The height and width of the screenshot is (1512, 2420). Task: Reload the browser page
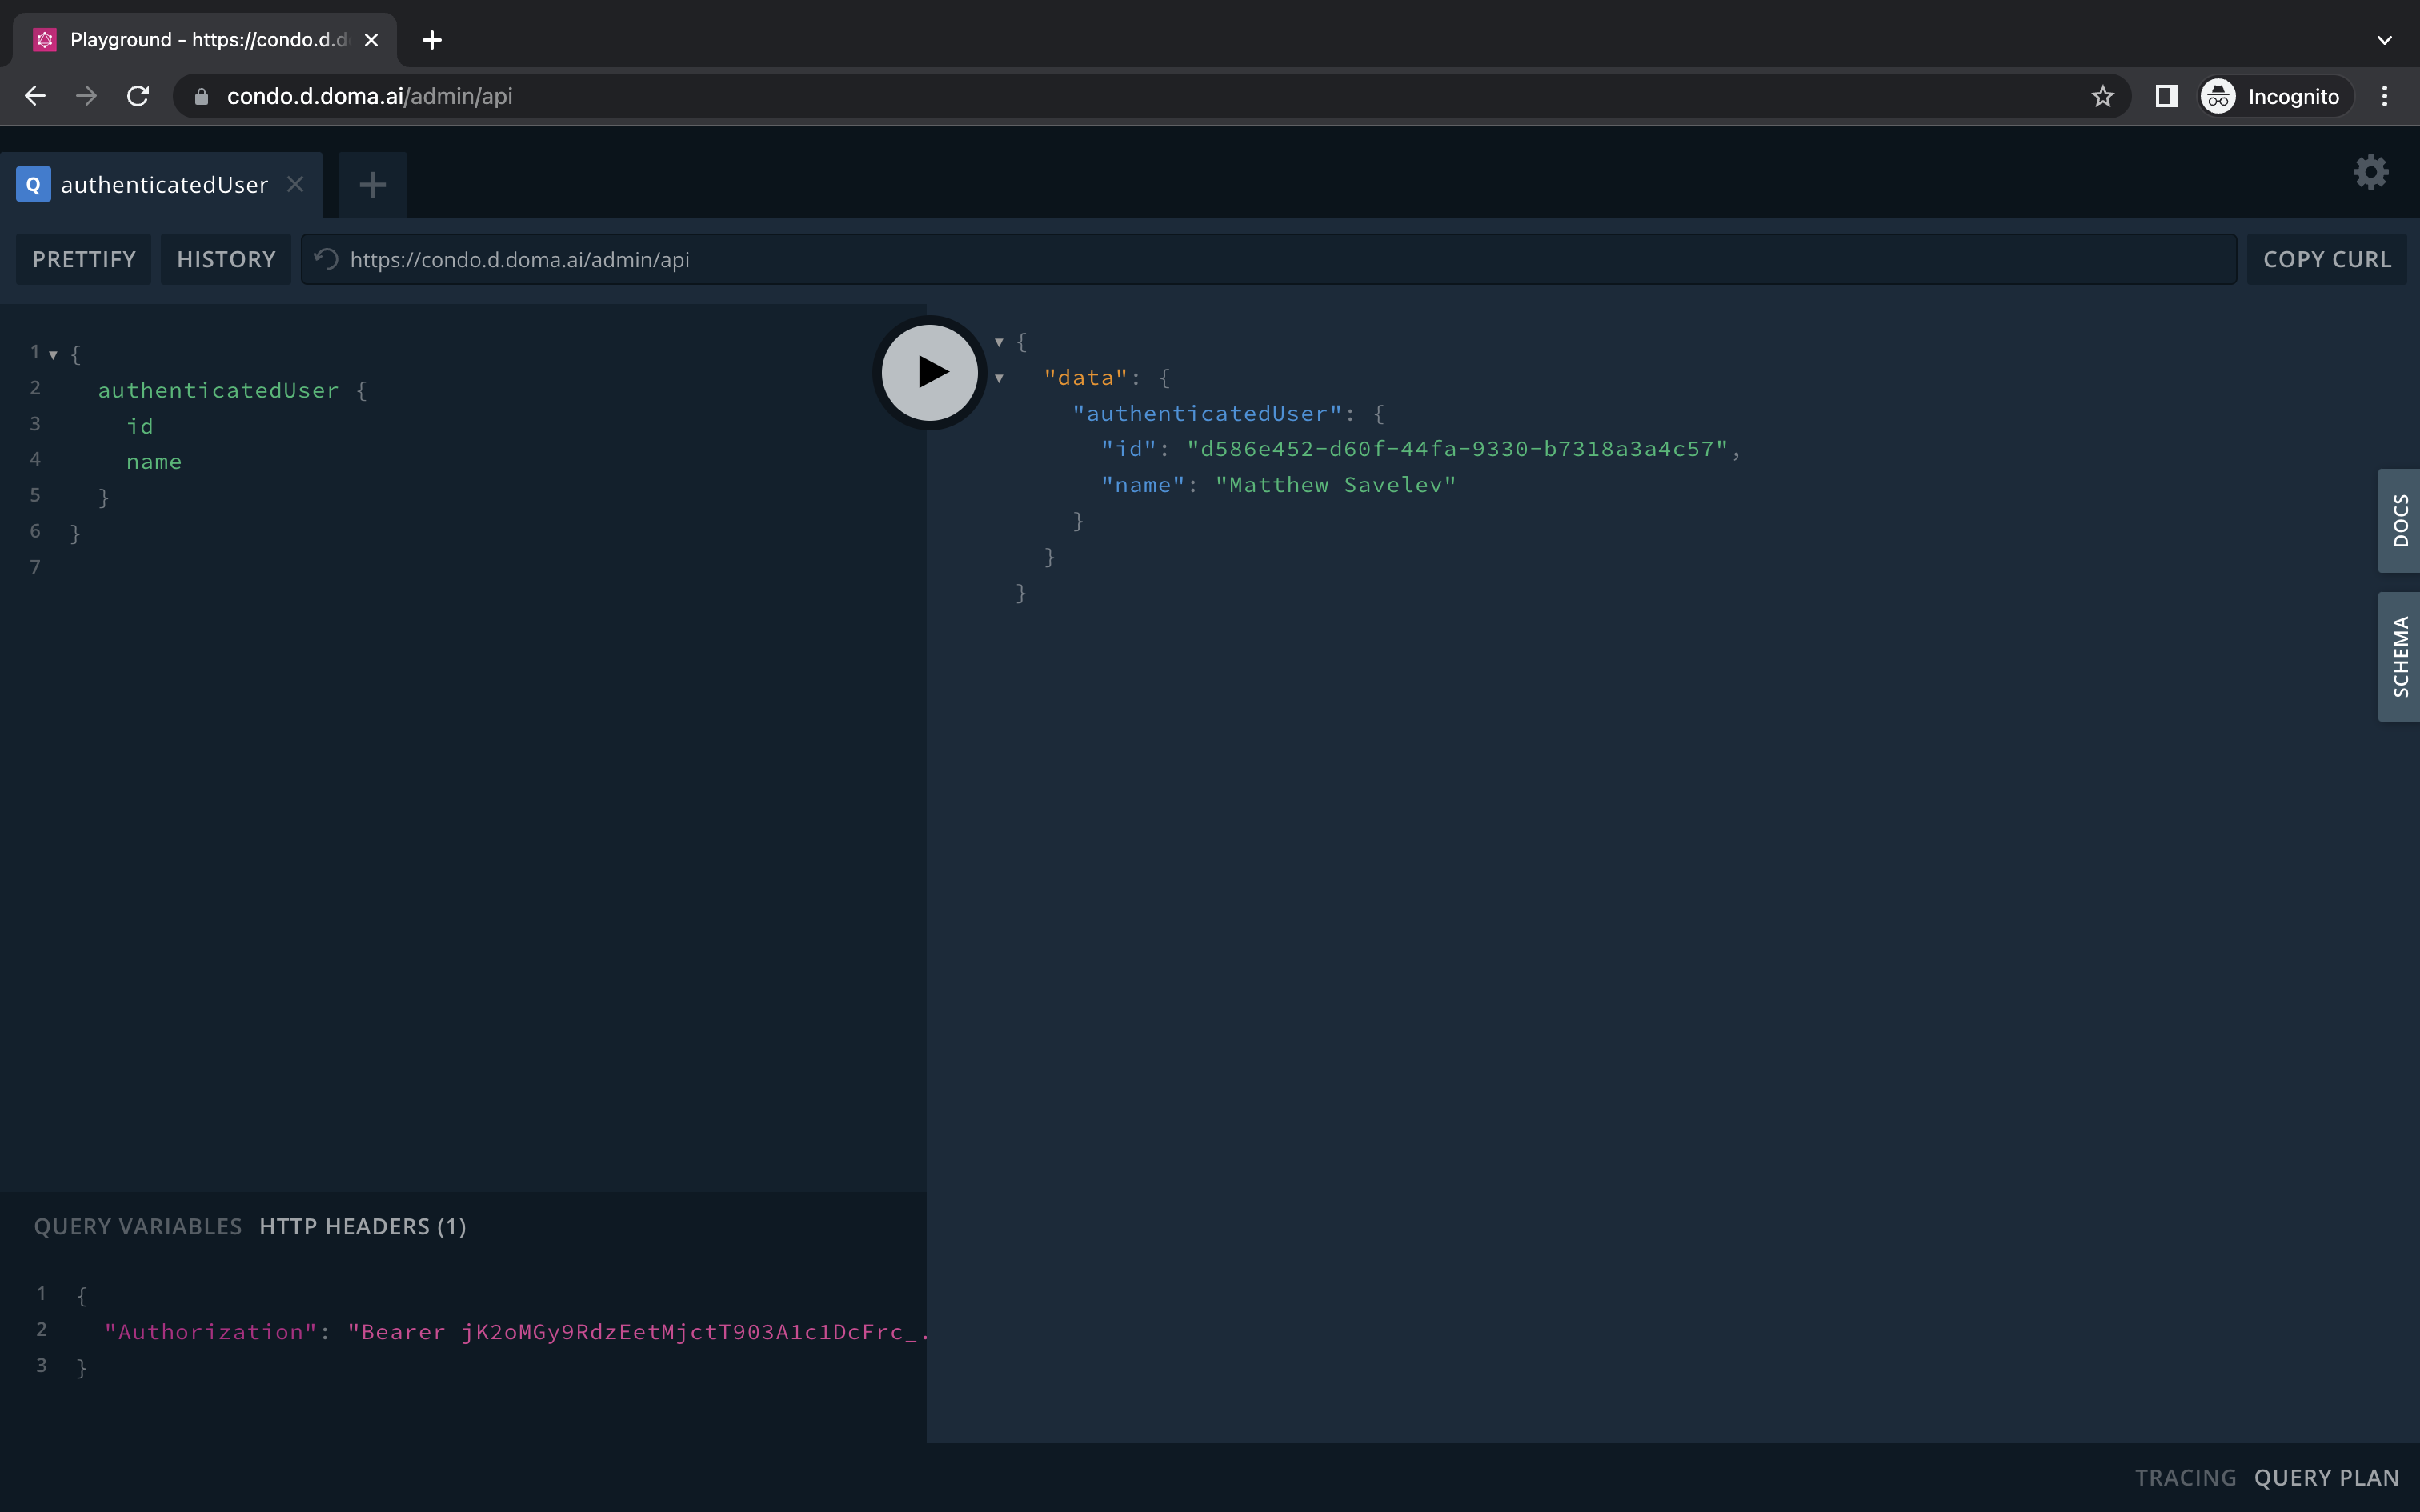coord(138,96)
